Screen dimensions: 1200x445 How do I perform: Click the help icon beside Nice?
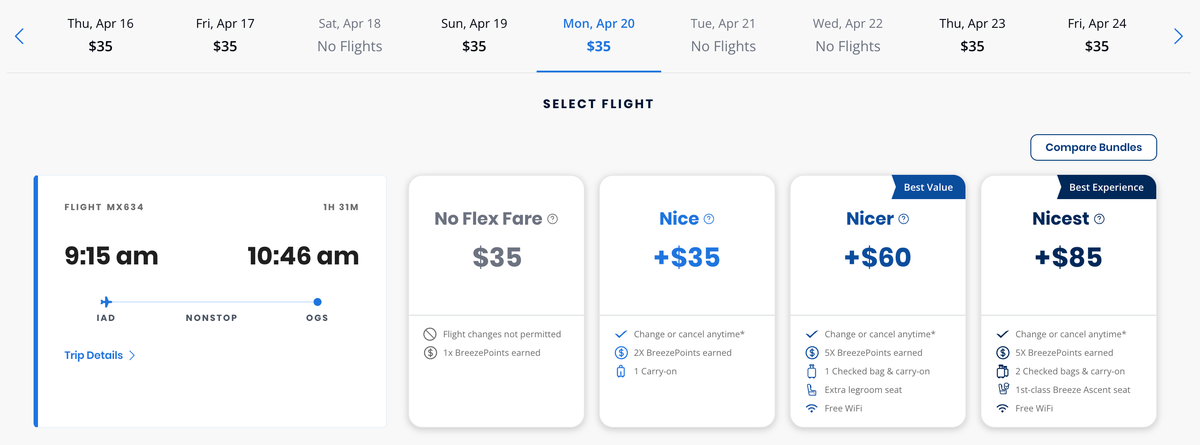[x=710, y=219]
